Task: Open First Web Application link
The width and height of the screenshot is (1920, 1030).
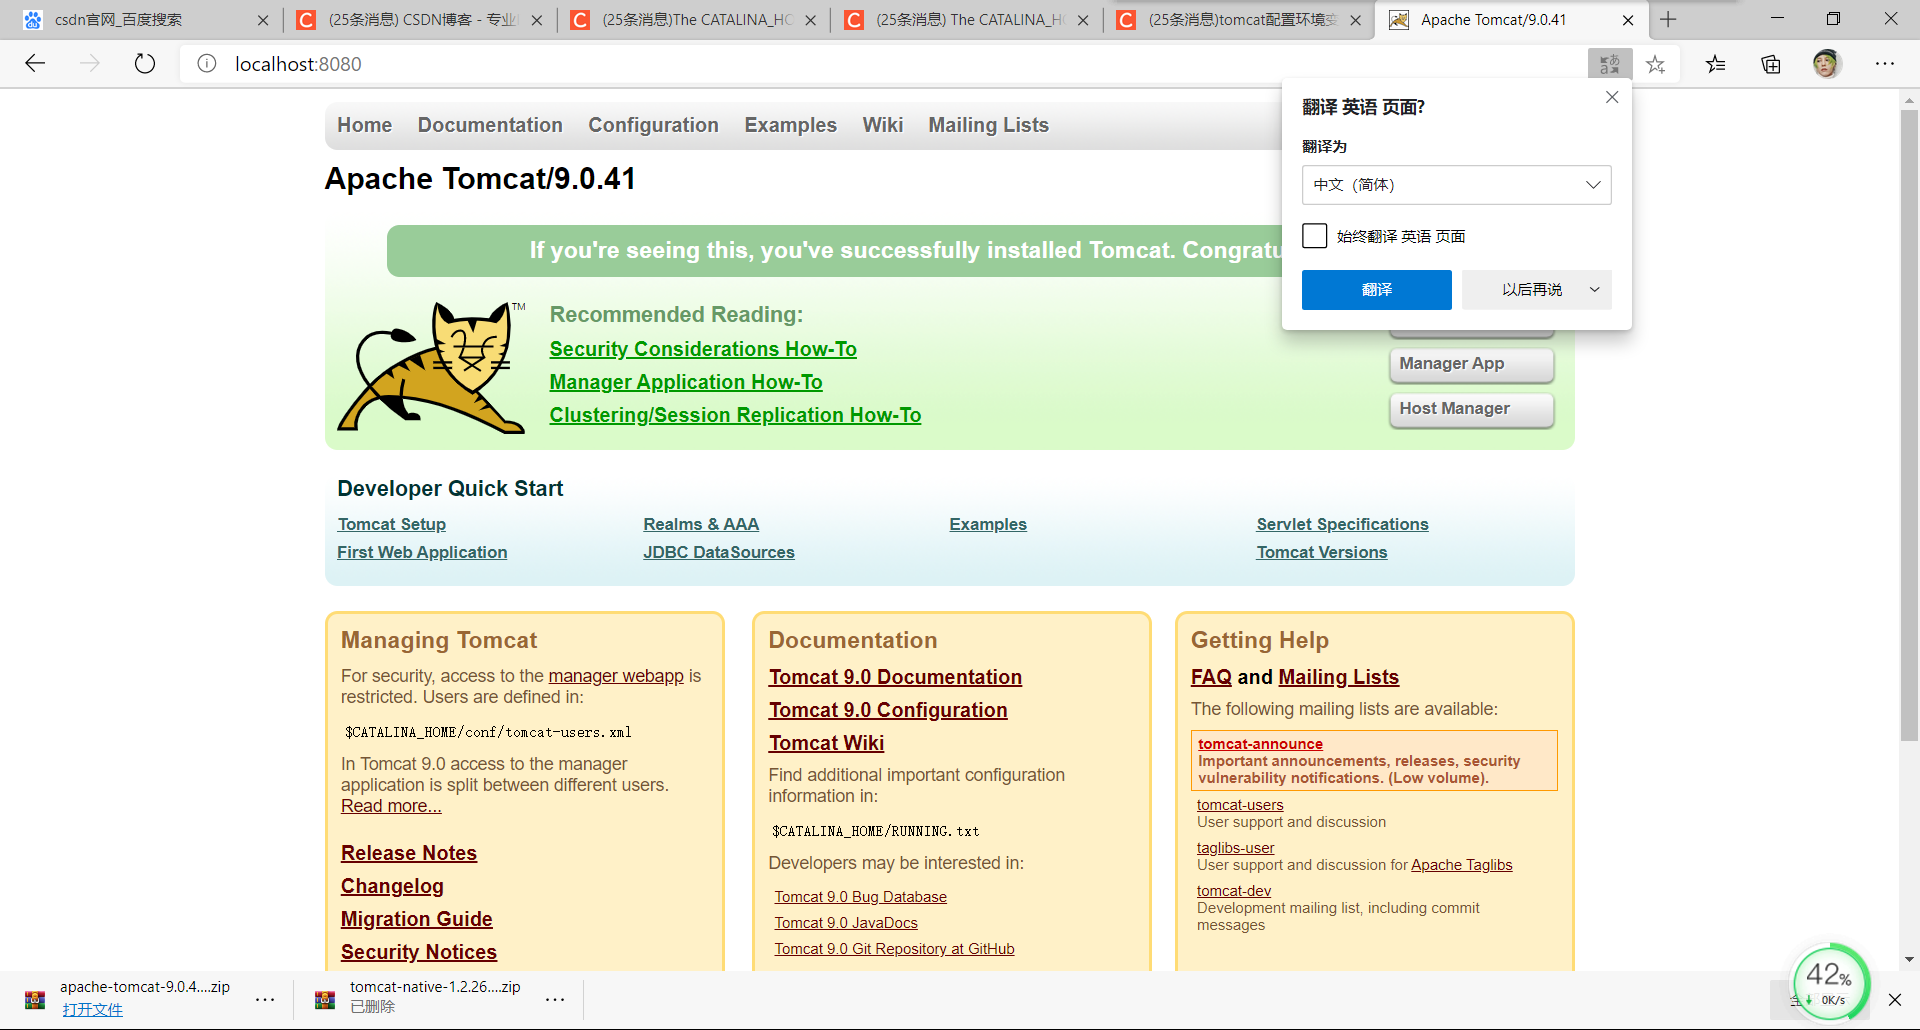Action: 422,552
